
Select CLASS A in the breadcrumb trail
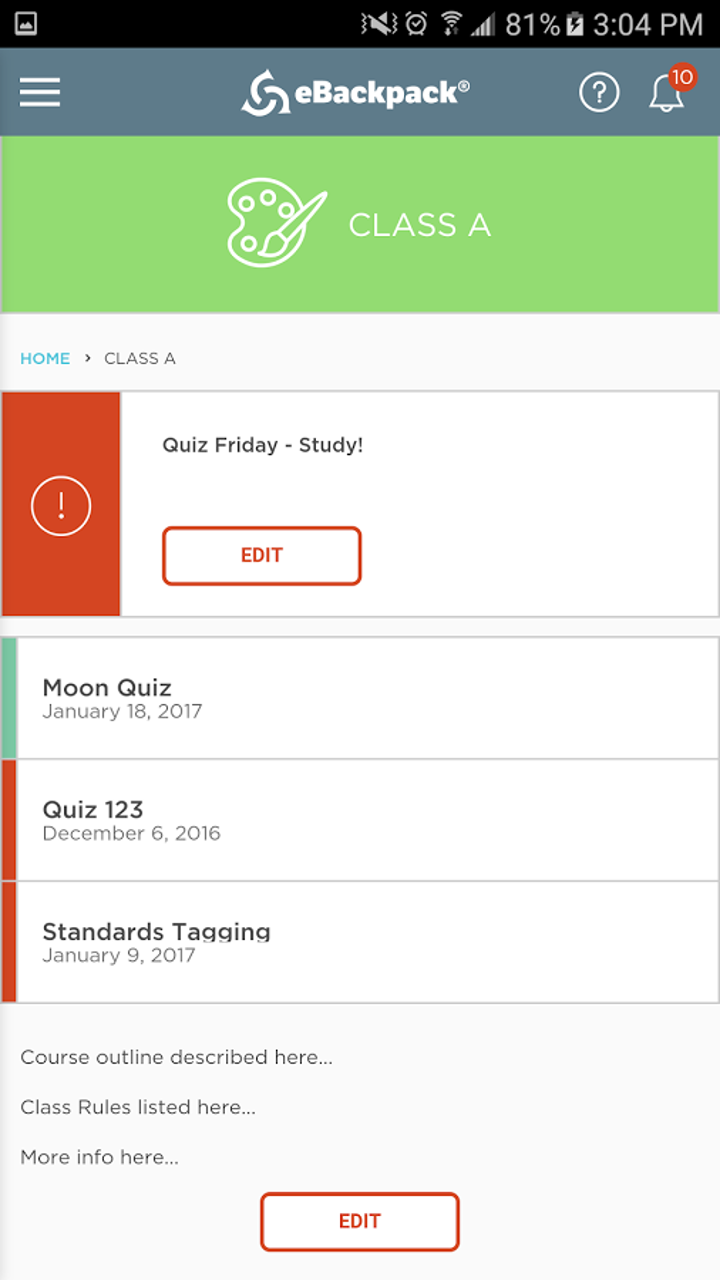pyautogui.click(x=139, y=358)
